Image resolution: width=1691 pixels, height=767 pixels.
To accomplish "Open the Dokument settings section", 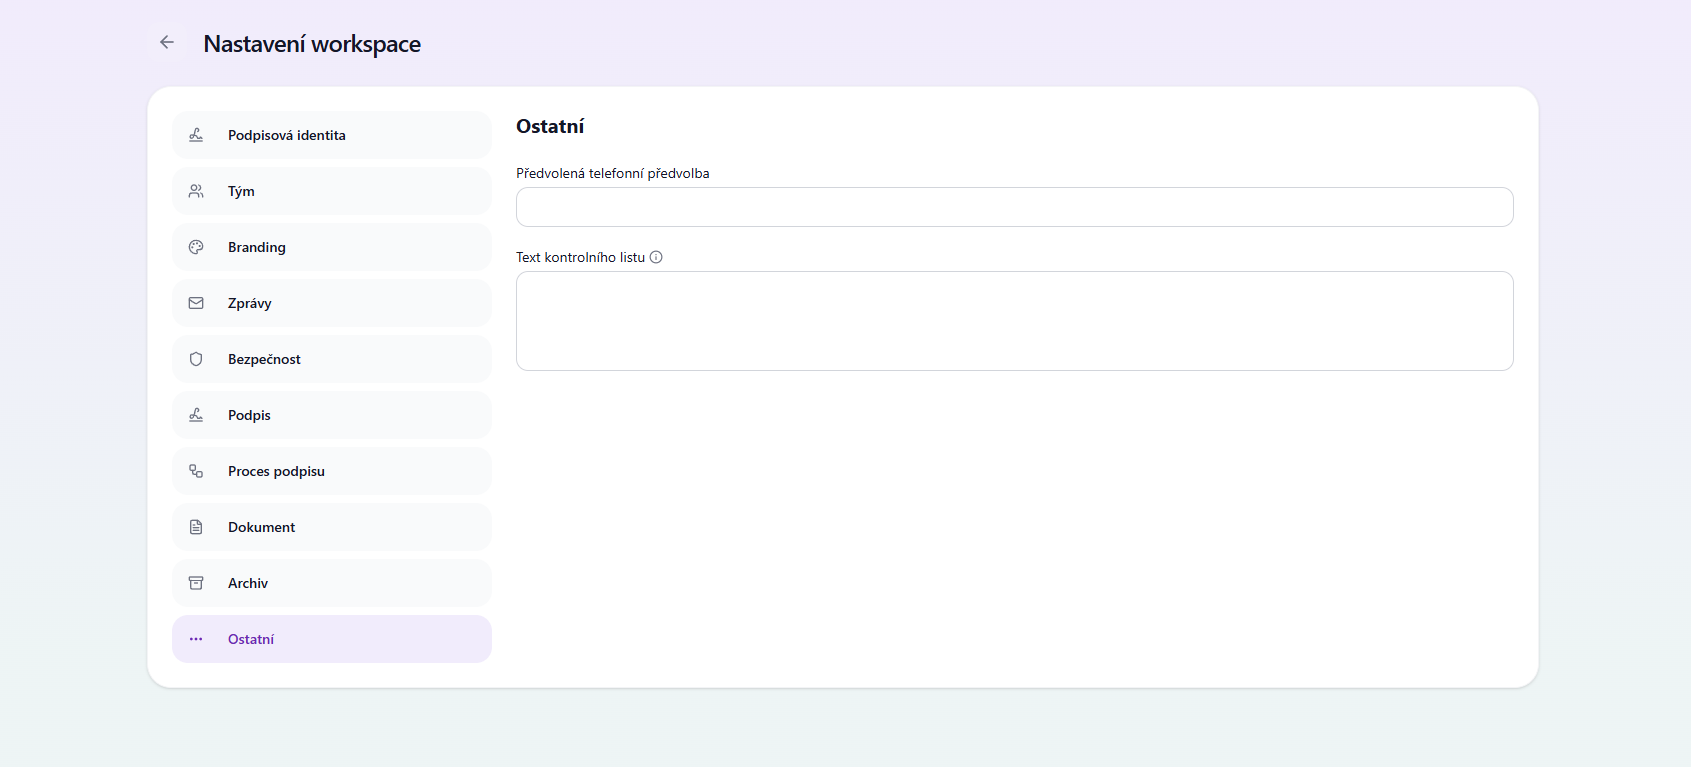I will tap(332, 527).
